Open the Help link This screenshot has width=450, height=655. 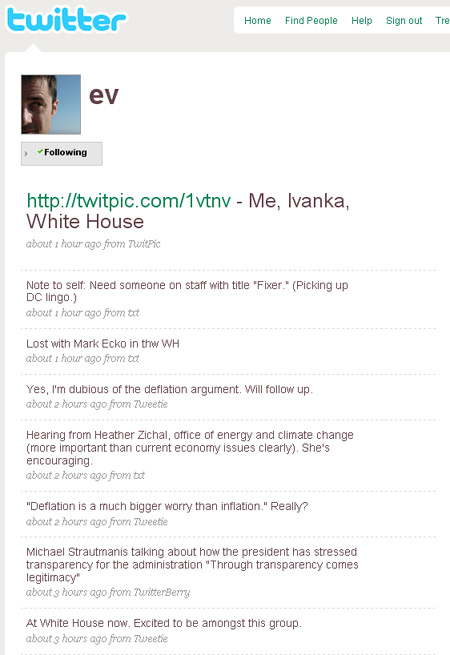coord(361,20)
